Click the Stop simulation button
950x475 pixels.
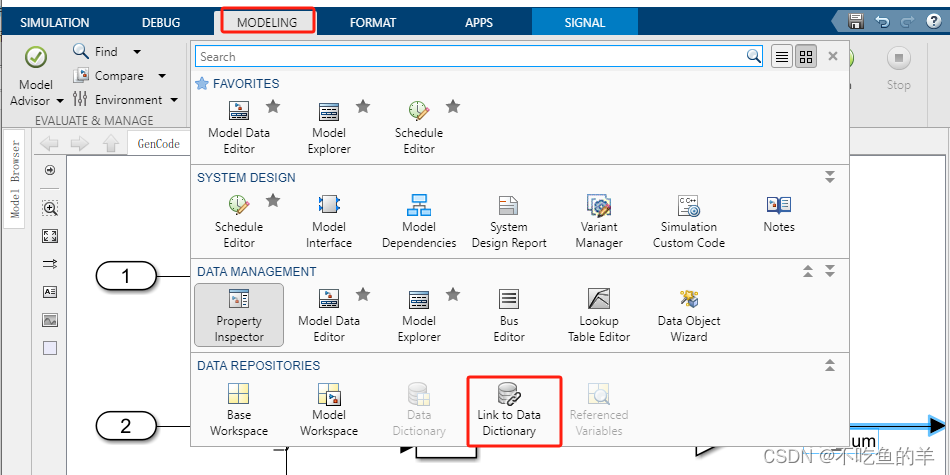899,68
